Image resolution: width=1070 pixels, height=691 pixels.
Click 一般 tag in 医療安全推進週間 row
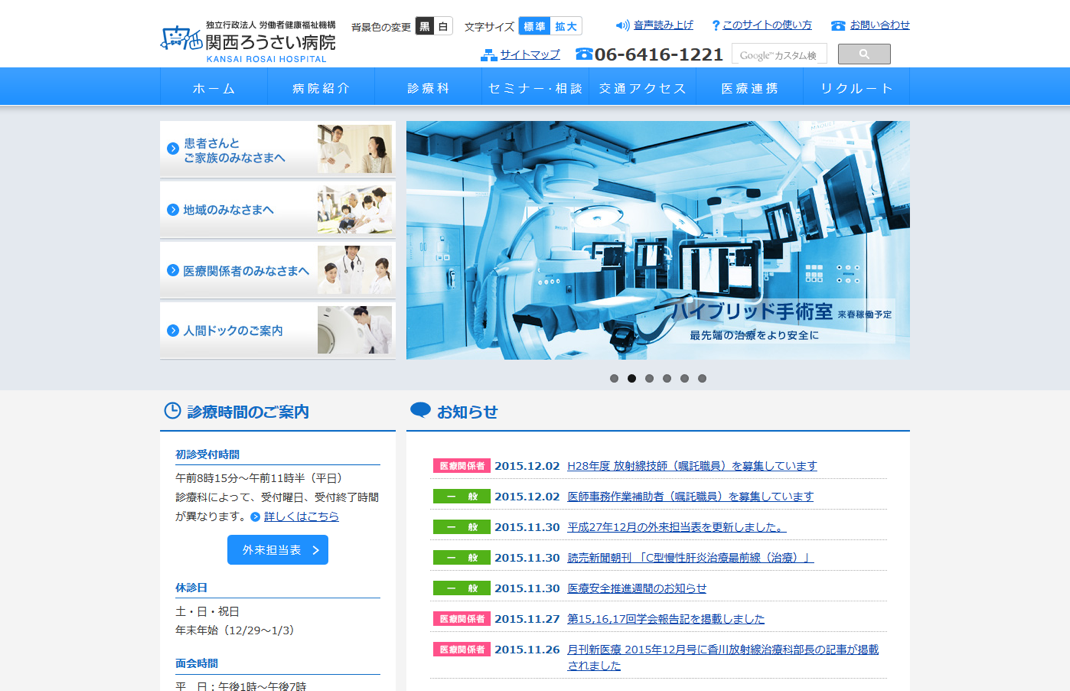coord(462,588)
